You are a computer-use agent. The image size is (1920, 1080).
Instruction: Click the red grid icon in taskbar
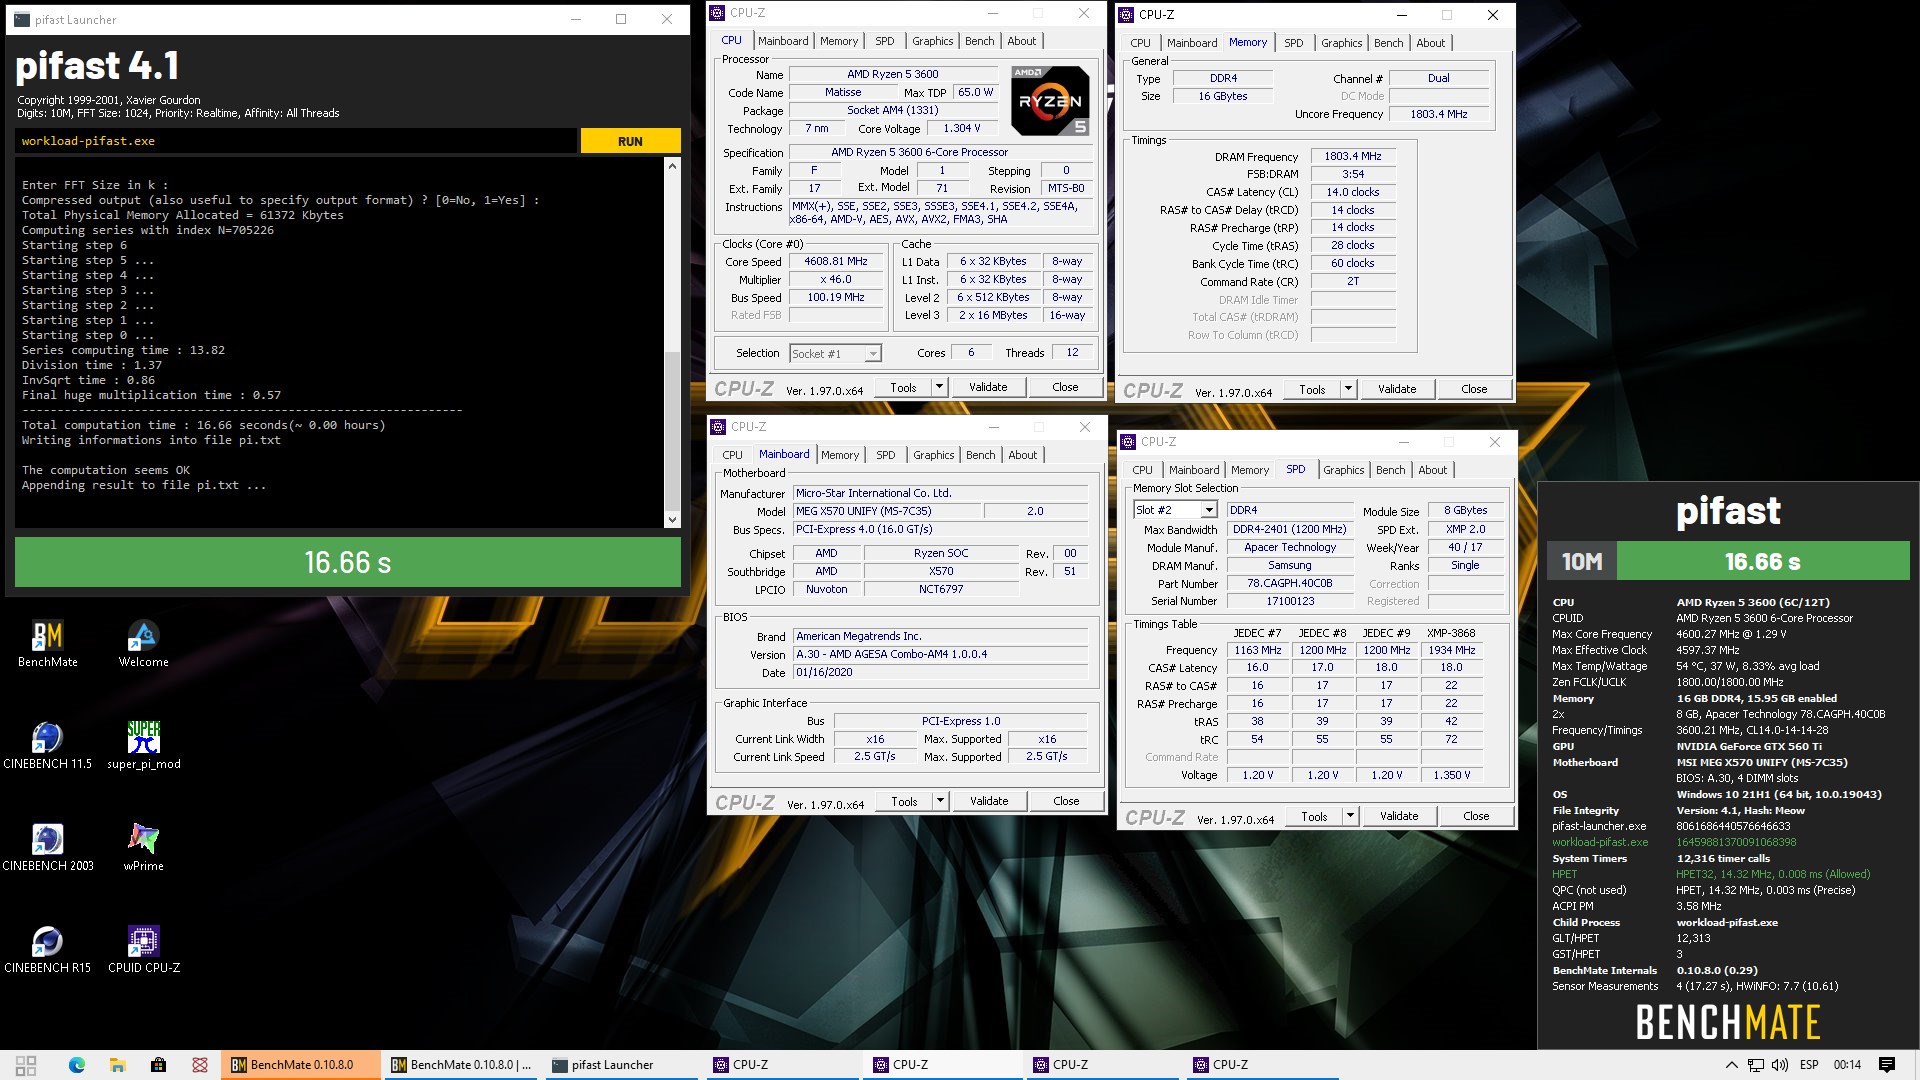point(199,1065)
